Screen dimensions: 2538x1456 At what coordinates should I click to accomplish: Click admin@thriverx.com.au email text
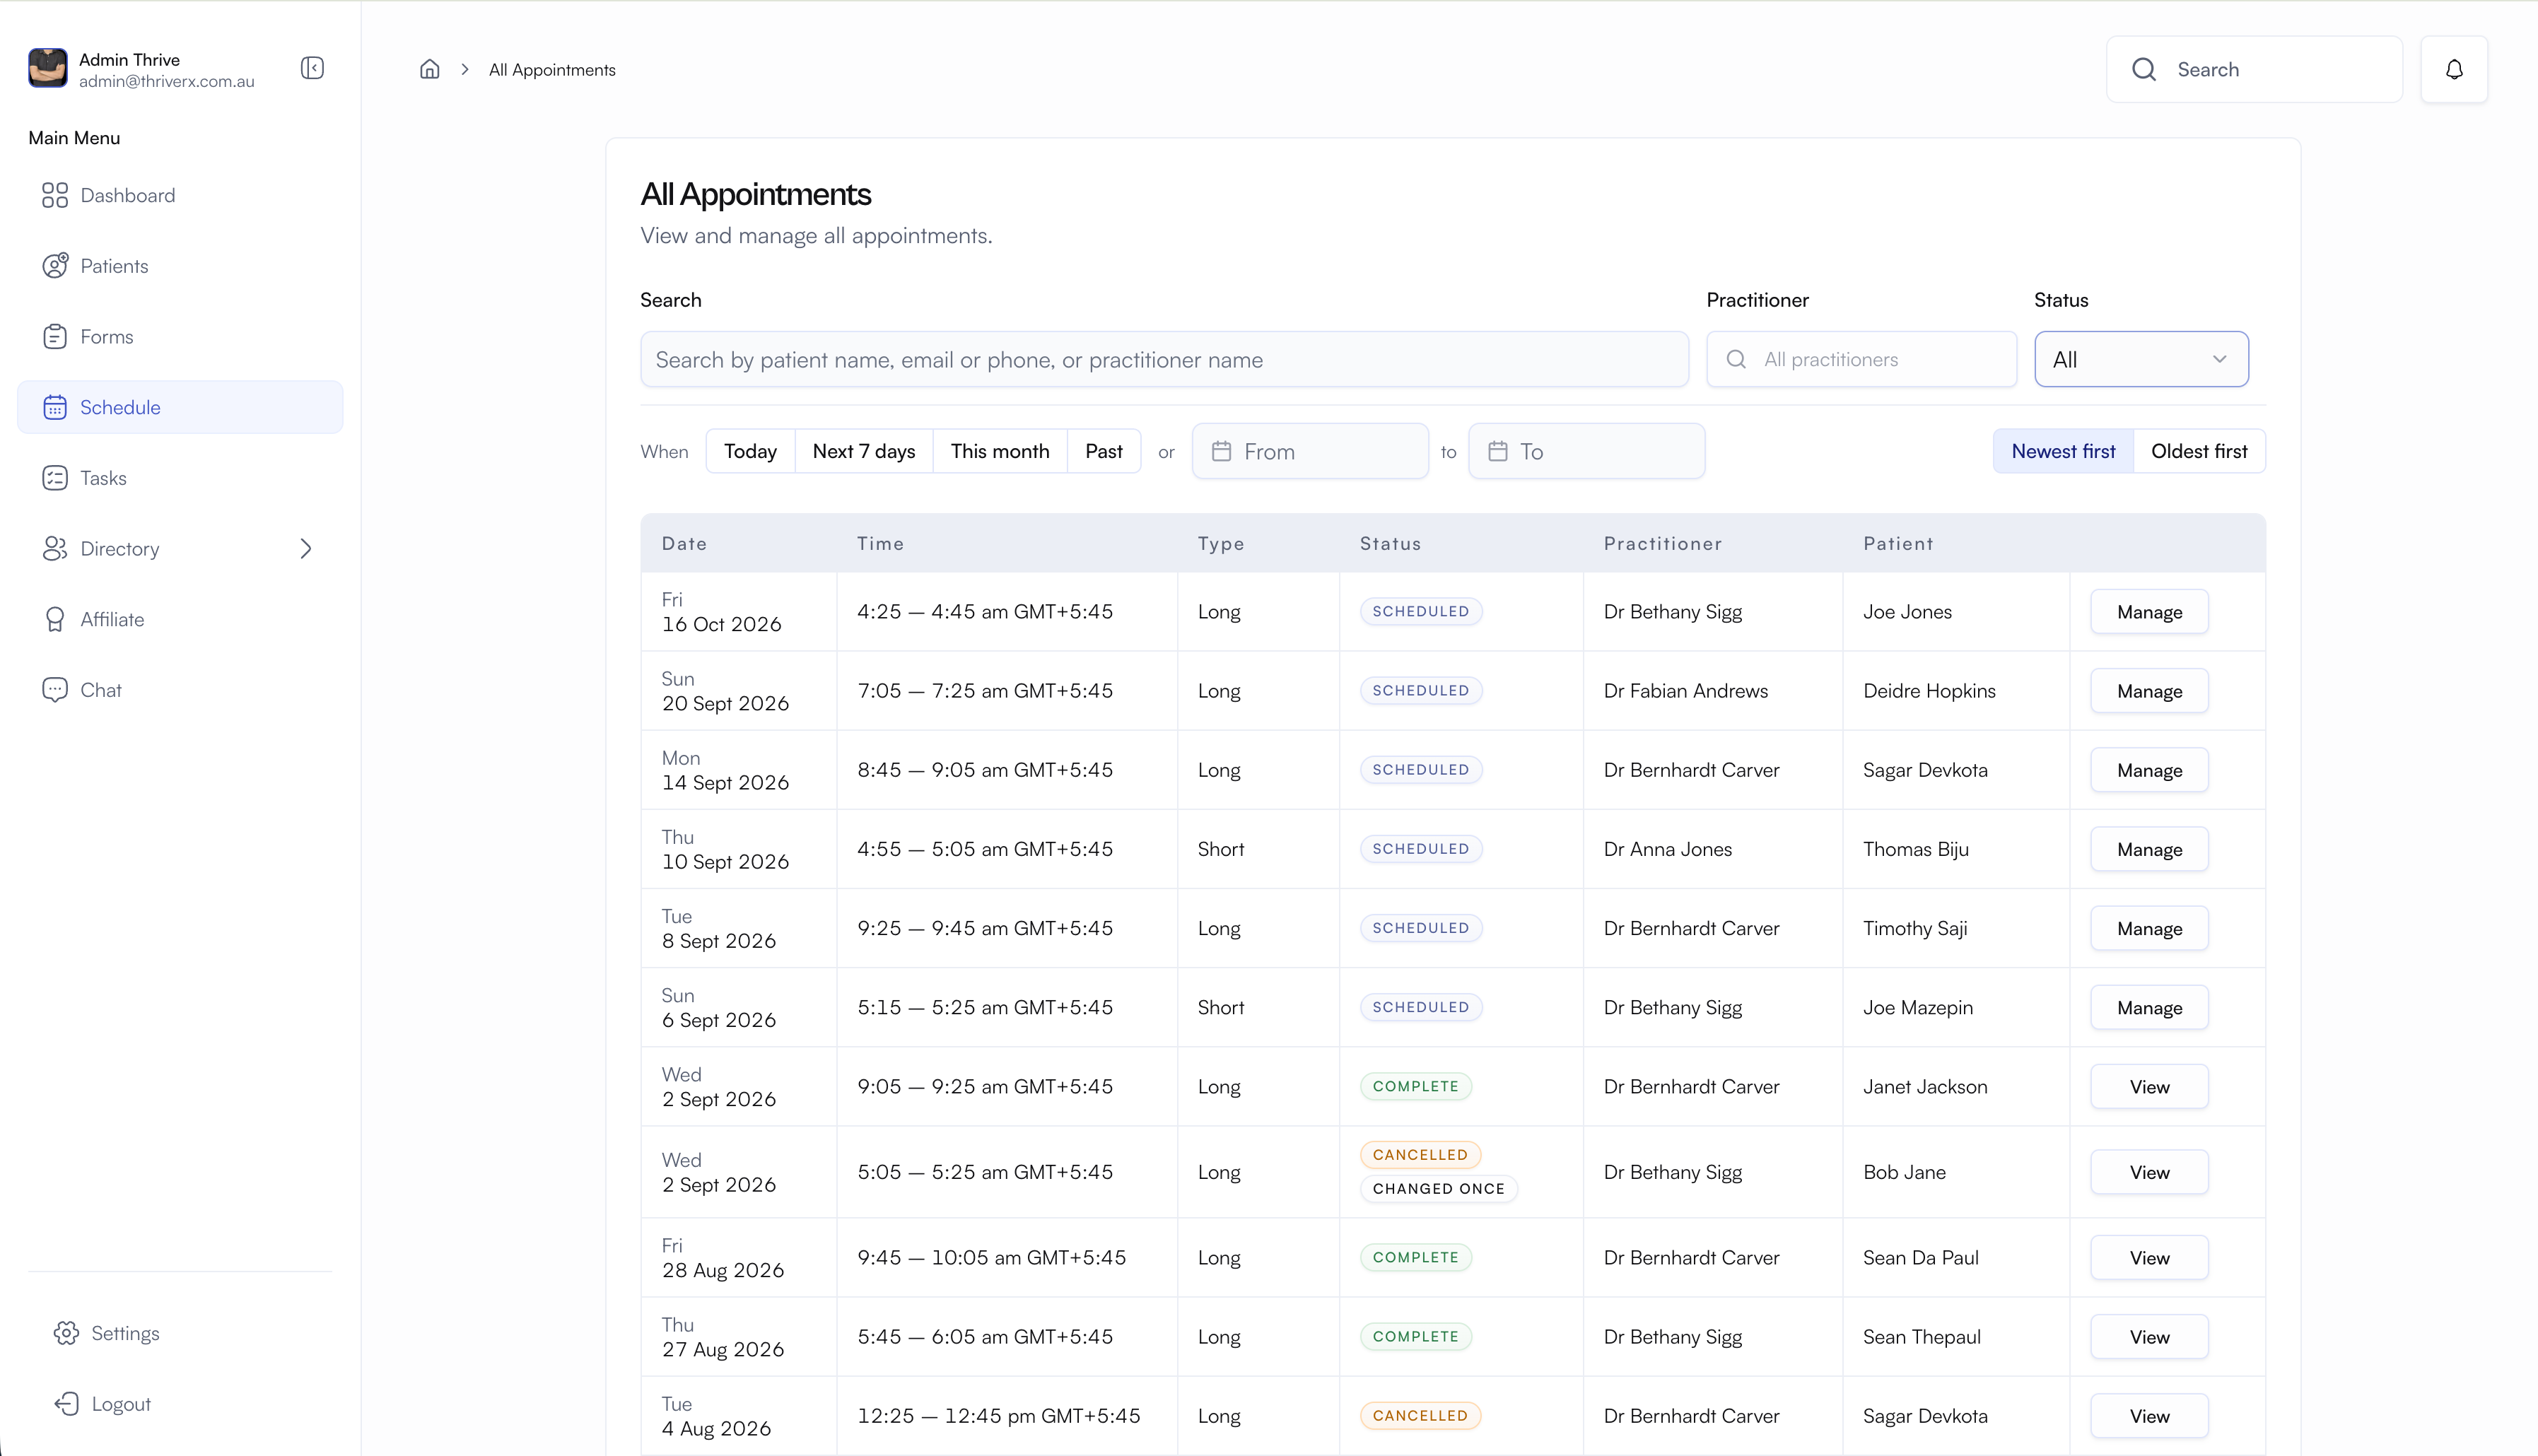(x=167, y=81)
